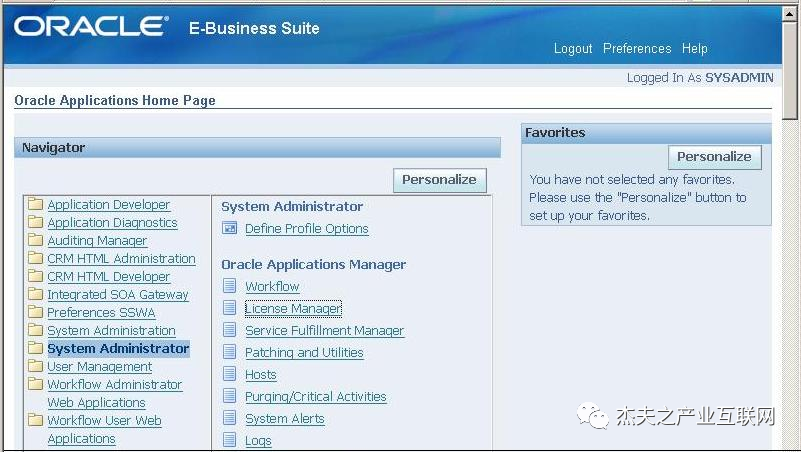Viewport: 801px width, 452px height.
Task: Select the highlighted System Administrator link
Action: click(118, 349)
